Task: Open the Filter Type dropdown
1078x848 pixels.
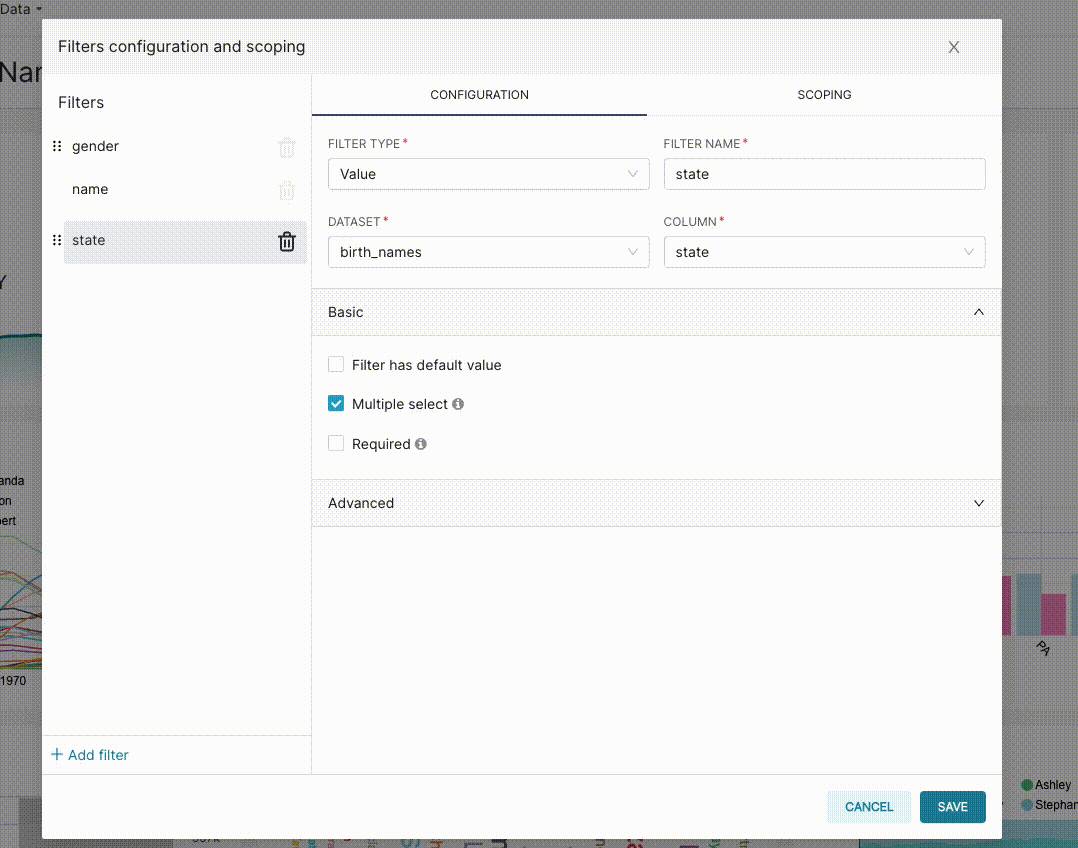Action: pos(489,174)
